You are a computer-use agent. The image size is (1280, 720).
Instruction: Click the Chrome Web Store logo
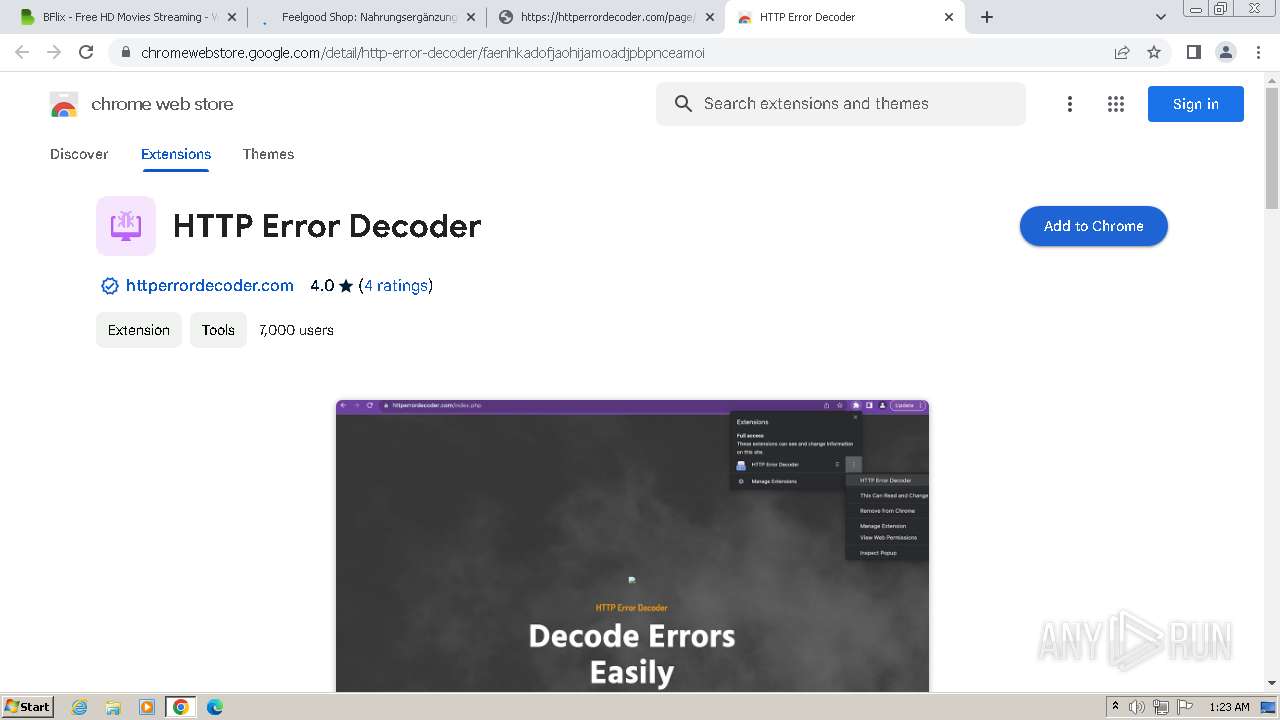click(x=64, y=104)
